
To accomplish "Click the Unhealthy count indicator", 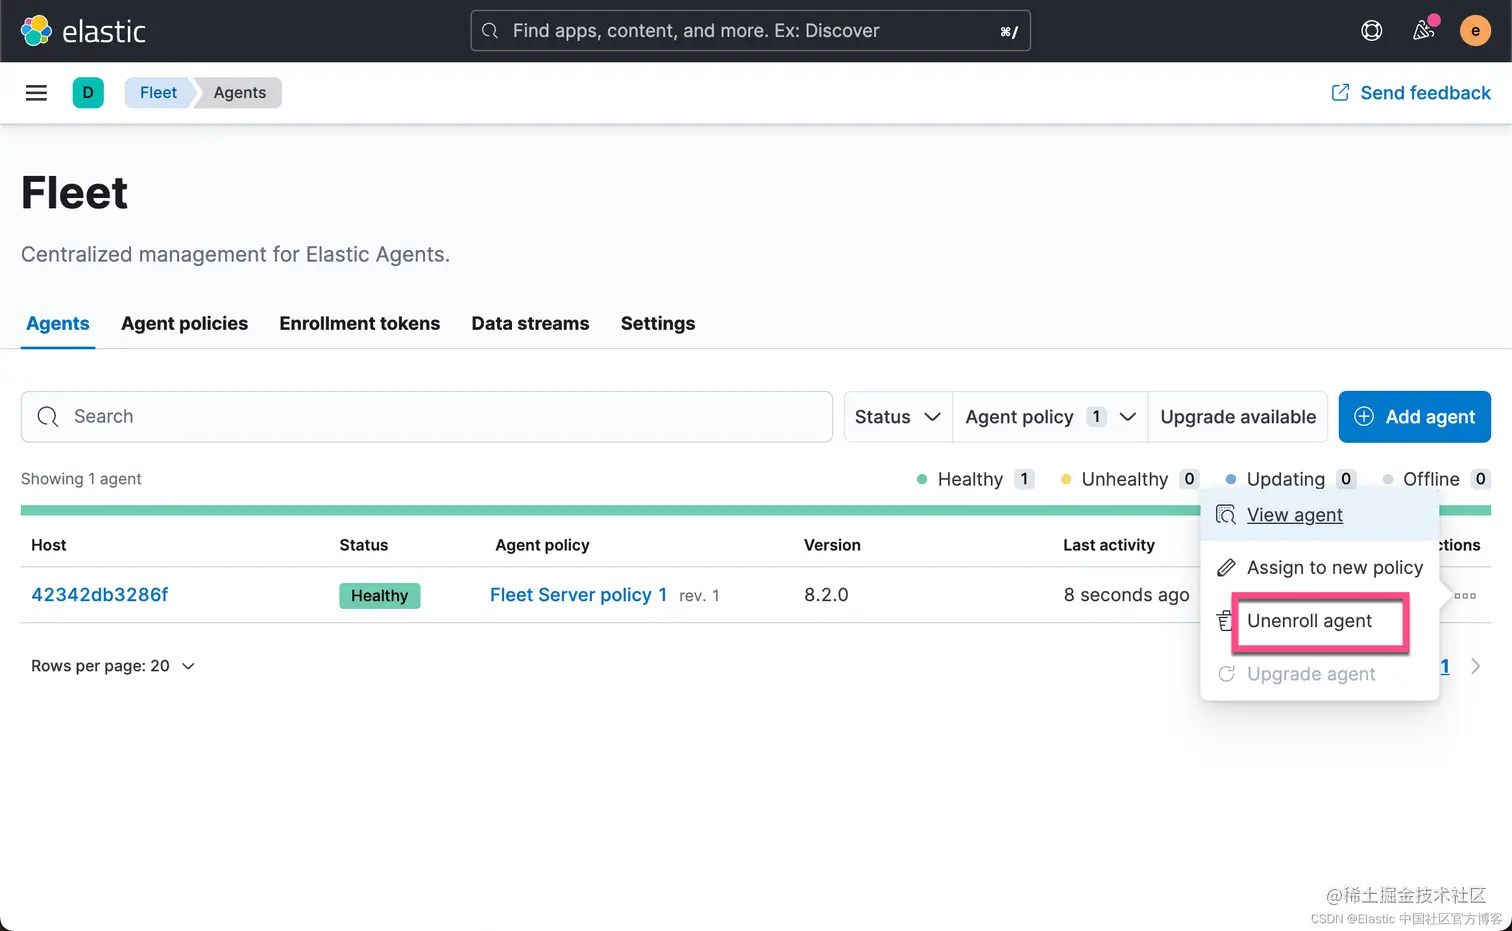I will coord(1130,479).
